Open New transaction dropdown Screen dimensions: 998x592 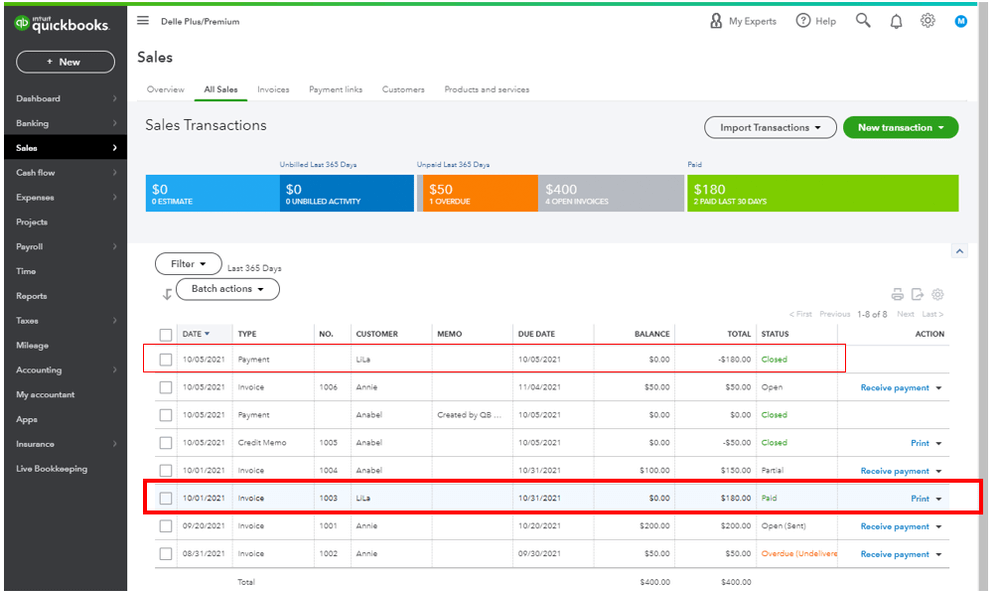coord(901,127)
